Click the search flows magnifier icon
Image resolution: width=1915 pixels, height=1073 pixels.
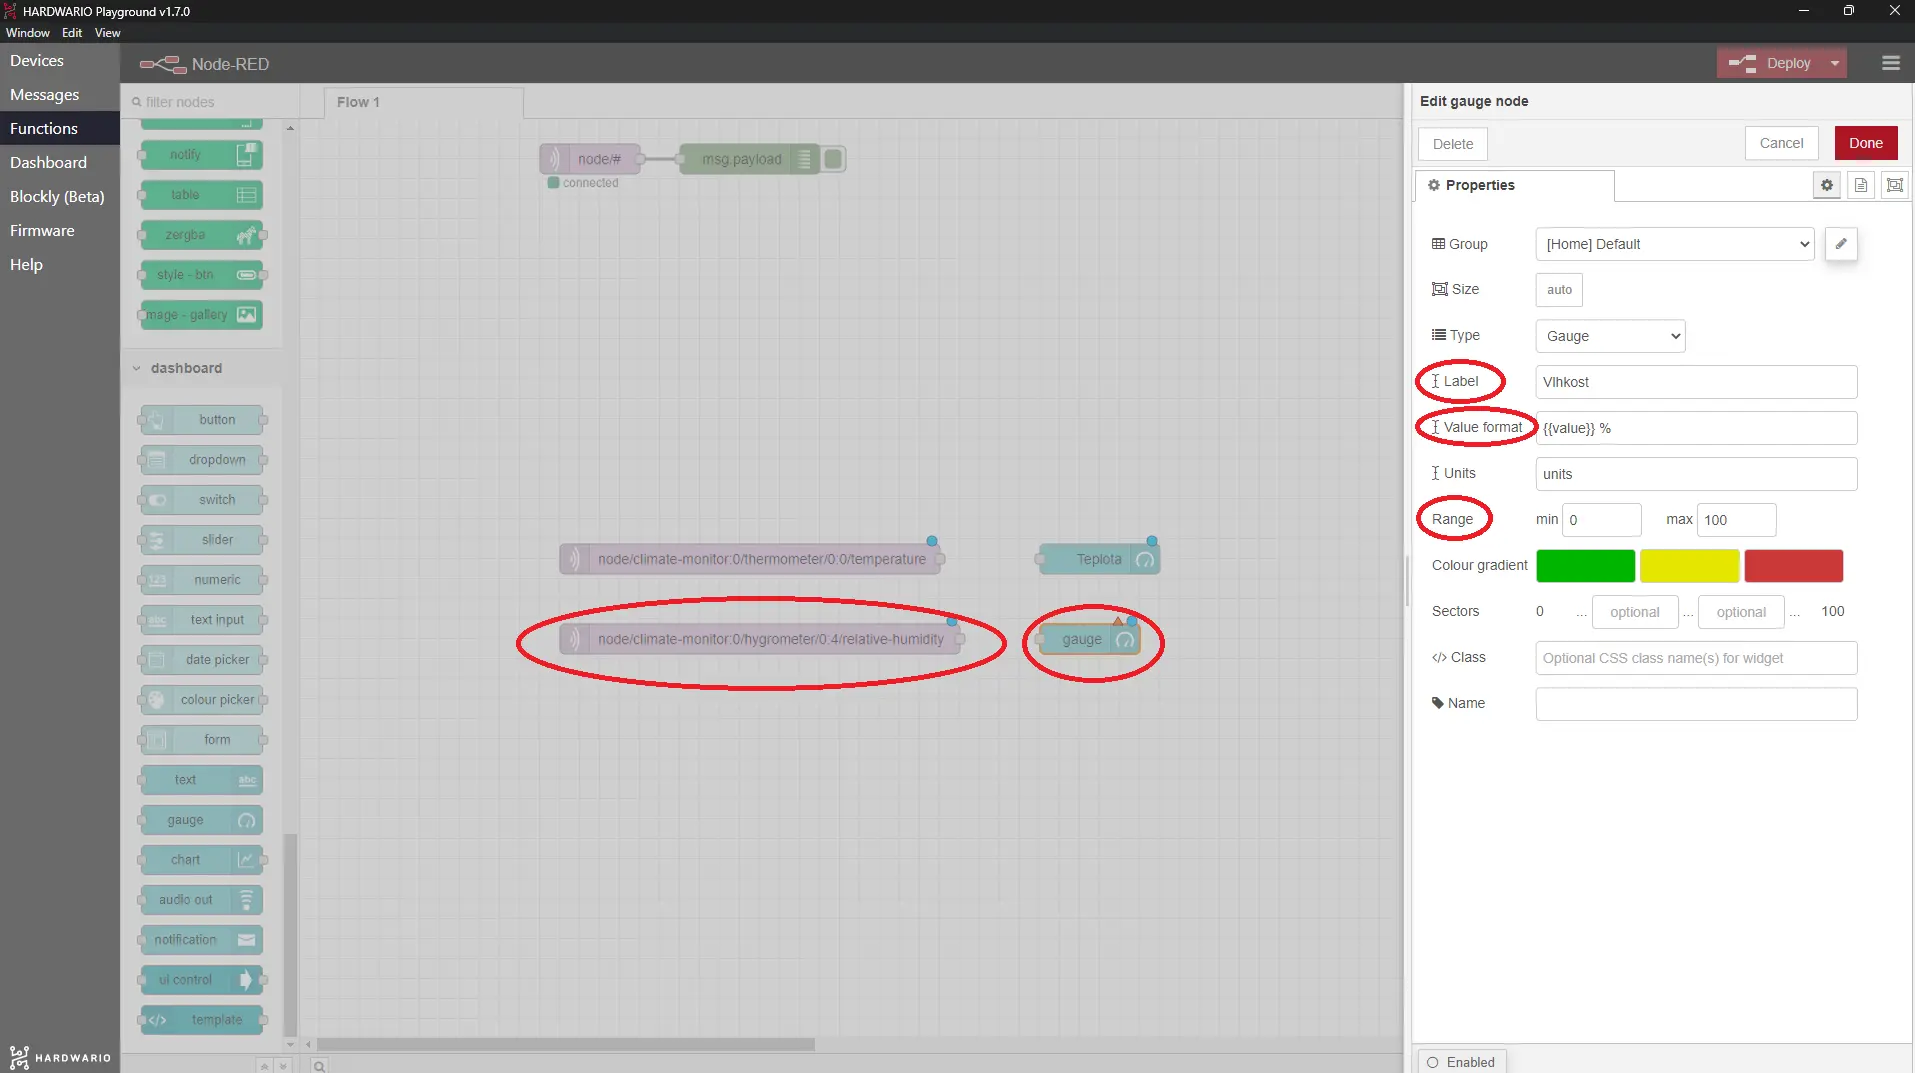319,1066
